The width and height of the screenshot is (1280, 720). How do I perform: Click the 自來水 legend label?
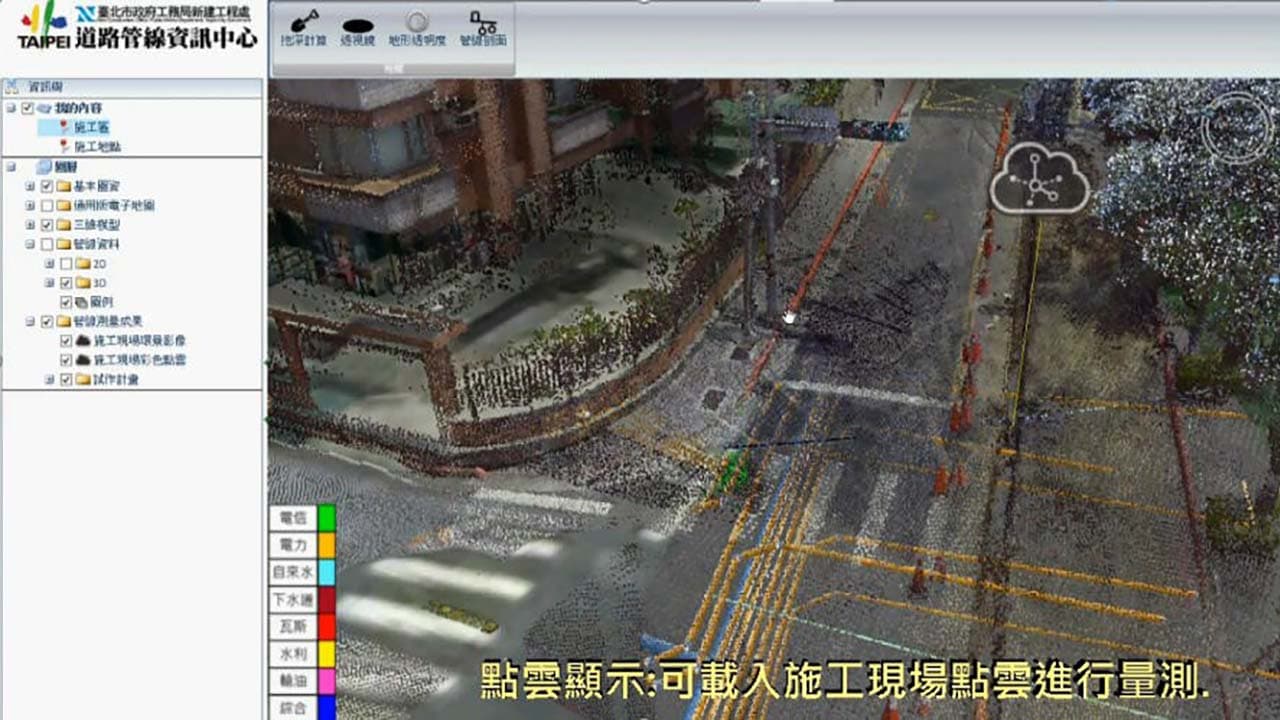[x=293, y=573]
